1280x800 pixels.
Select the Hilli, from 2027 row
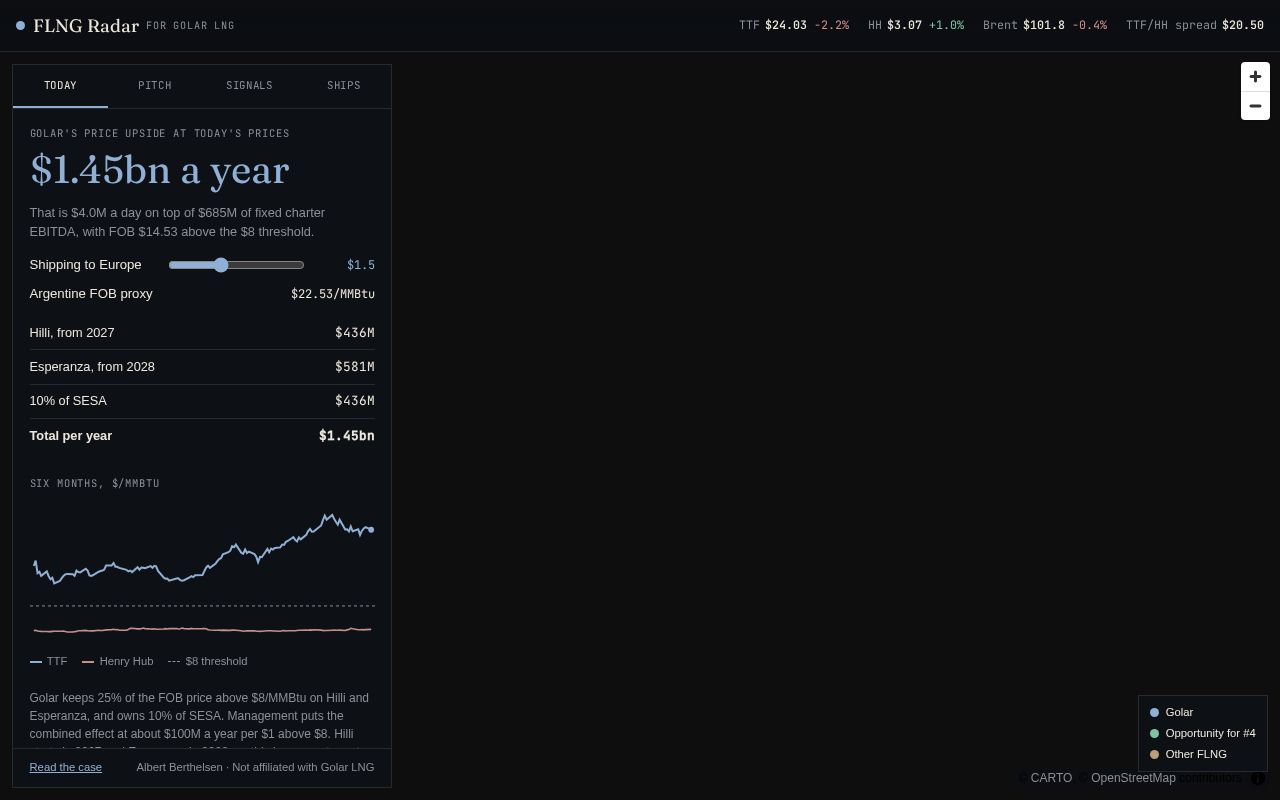point(202,333)
